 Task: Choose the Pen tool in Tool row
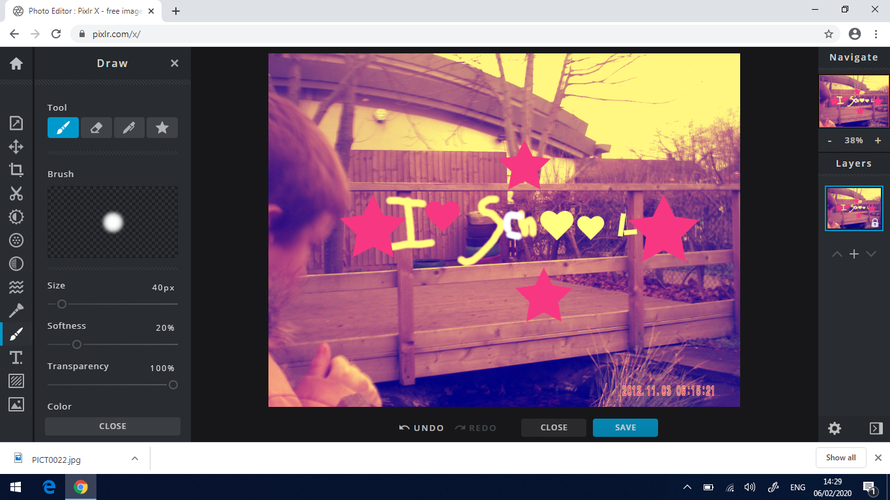[128, 128]
